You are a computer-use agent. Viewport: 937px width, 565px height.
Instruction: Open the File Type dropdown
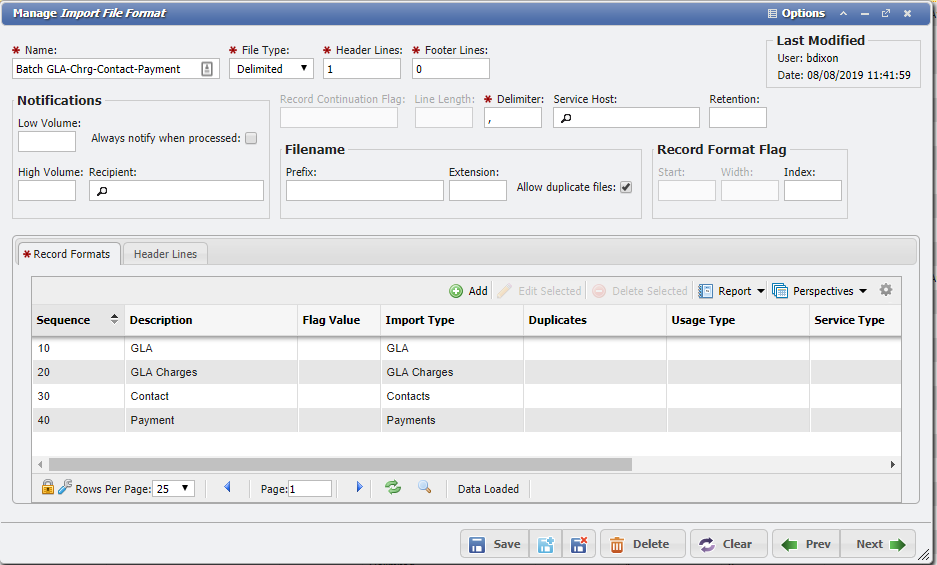click(271, 69)
